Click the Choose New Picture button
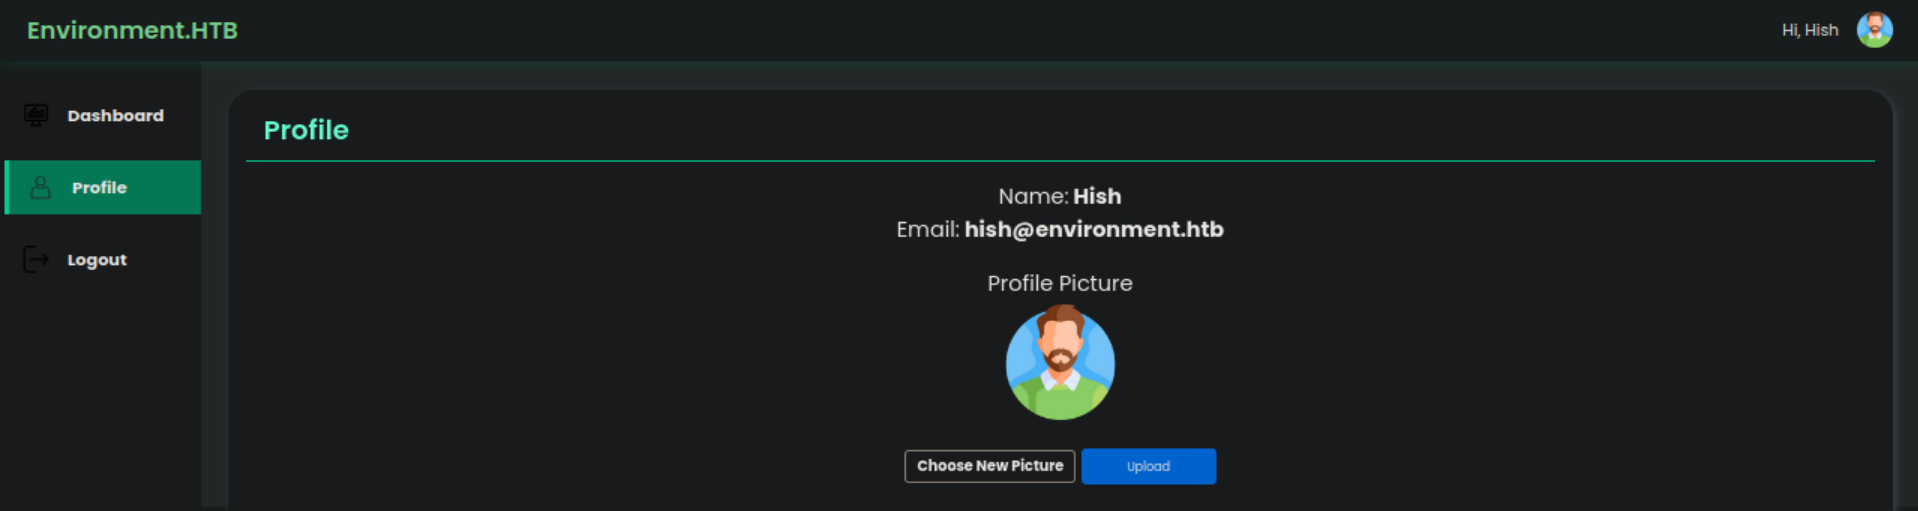This screenshot has width=1918, height=511. (x=989, y=466)
